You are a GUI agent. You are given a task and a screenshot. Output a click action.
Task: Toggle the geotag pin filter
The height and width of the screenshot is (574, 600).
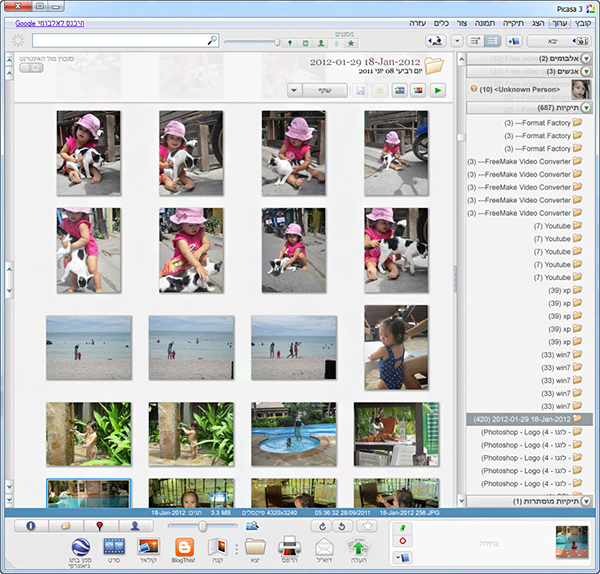pos(290,43)
